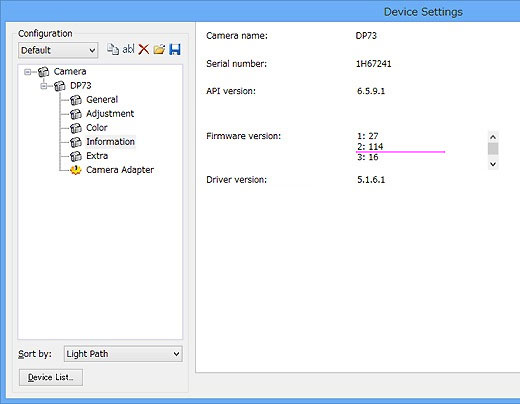
Task: Click firmware entry '2: 114'
Action: coord(370,146)
